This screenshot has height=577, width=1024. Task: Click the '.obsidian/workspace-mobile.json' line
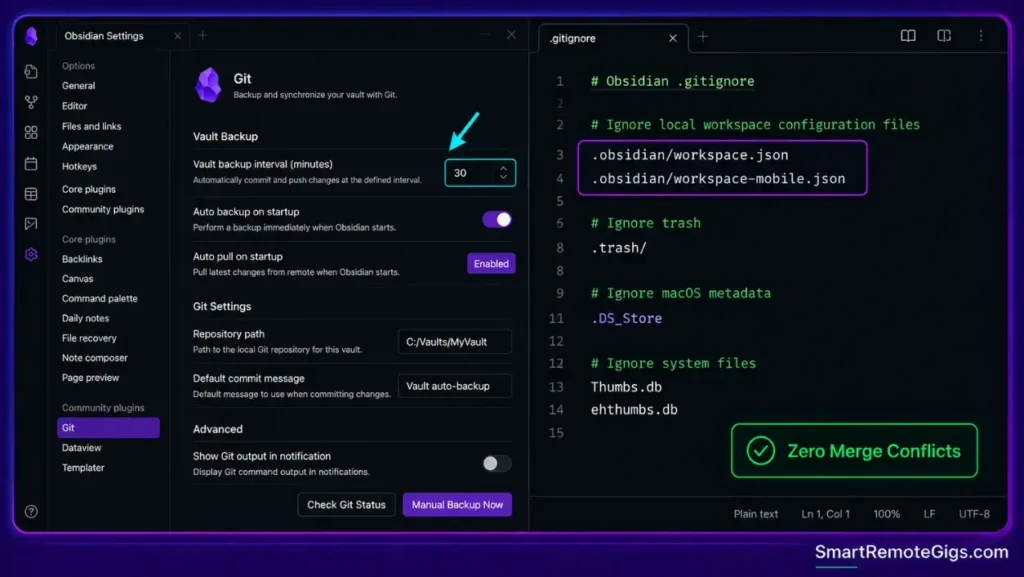click(x=718, y=179)
